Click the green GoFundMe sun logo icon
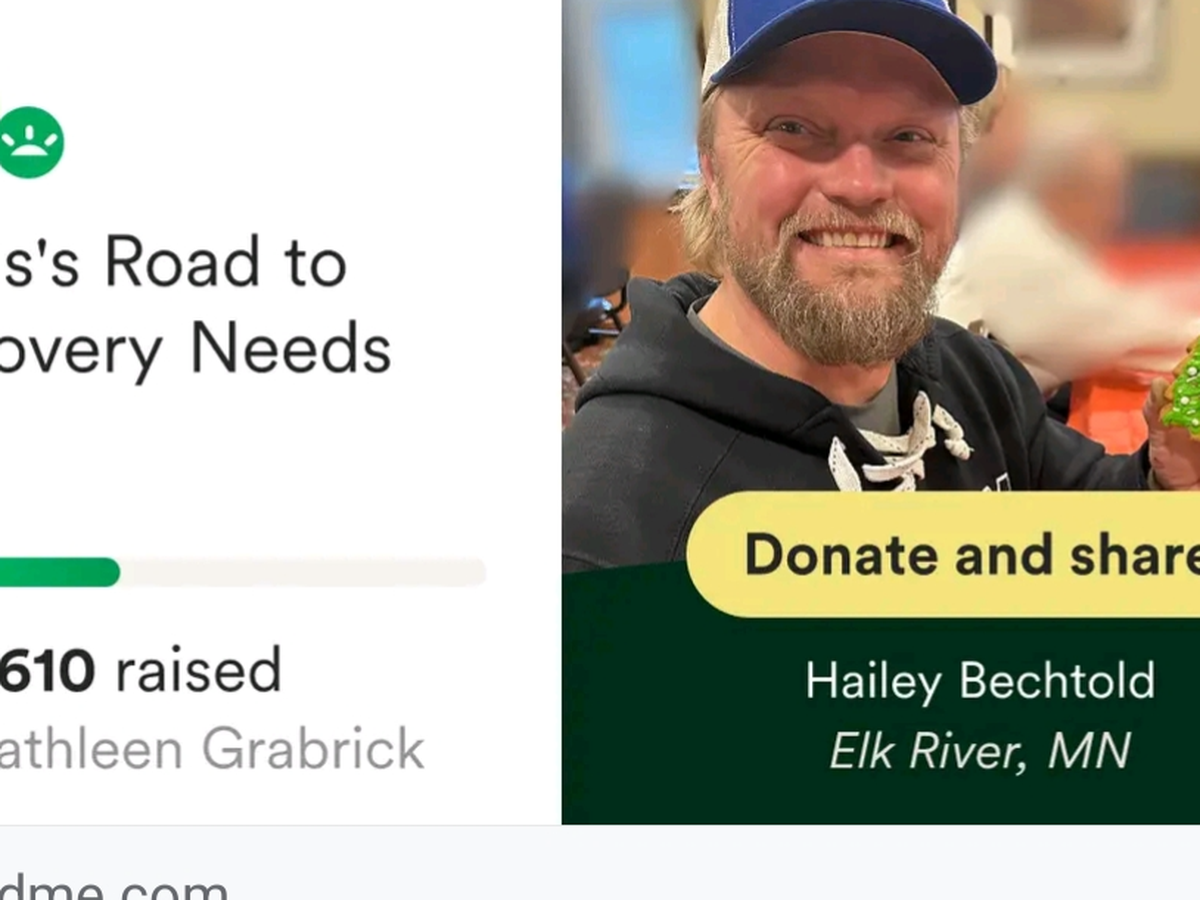Viewport: 1200px width, 900px height. tap(30, 142)
